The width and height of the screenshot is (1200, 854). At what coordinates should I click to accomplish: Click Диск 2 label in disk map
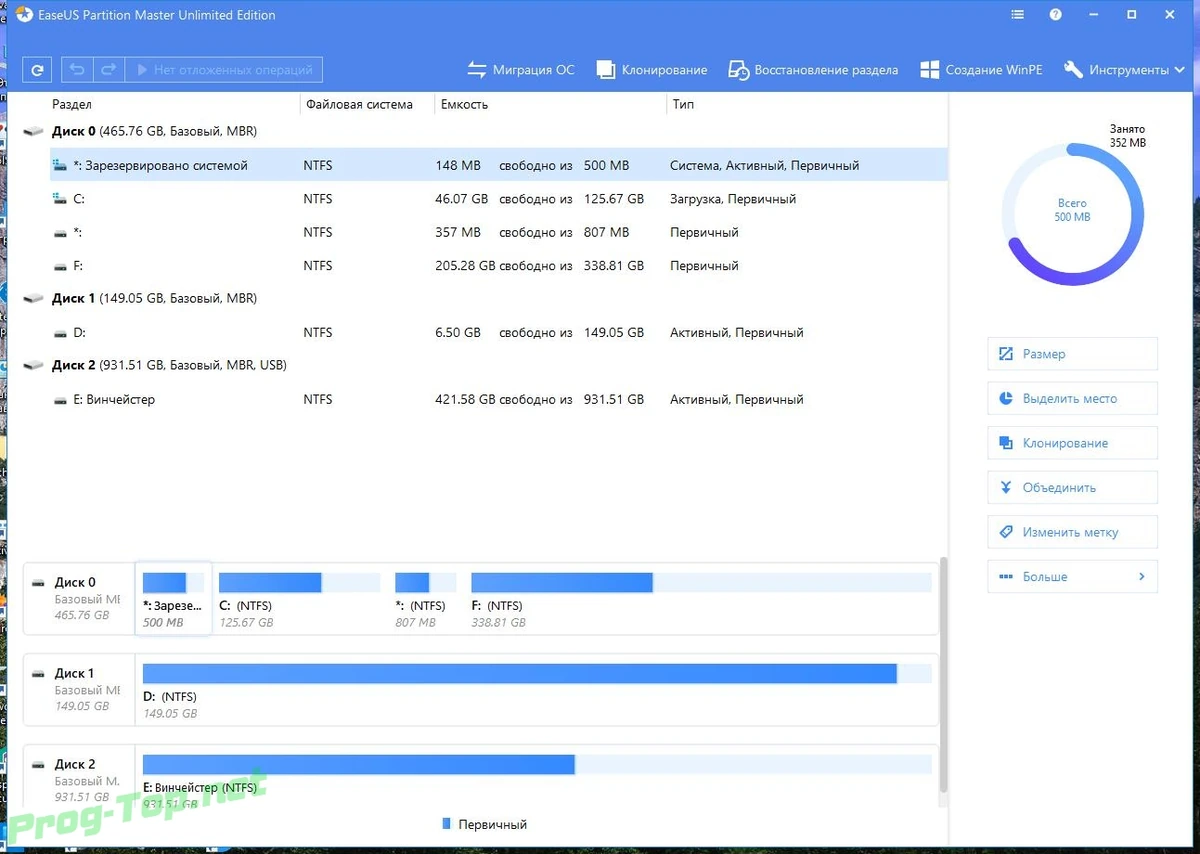[75, 764]
